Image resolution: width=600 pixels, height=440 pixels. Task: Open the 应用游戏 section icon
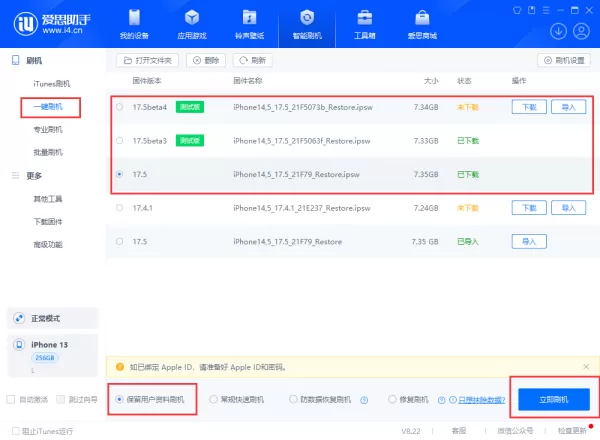click(x=192, y=18)
